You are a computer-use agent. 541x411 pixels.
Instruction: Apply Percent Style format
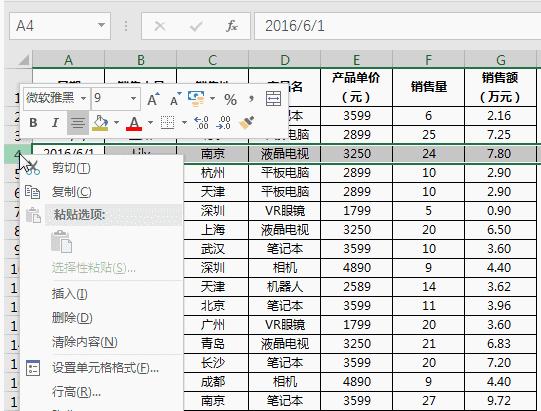[x=230, y=100]
